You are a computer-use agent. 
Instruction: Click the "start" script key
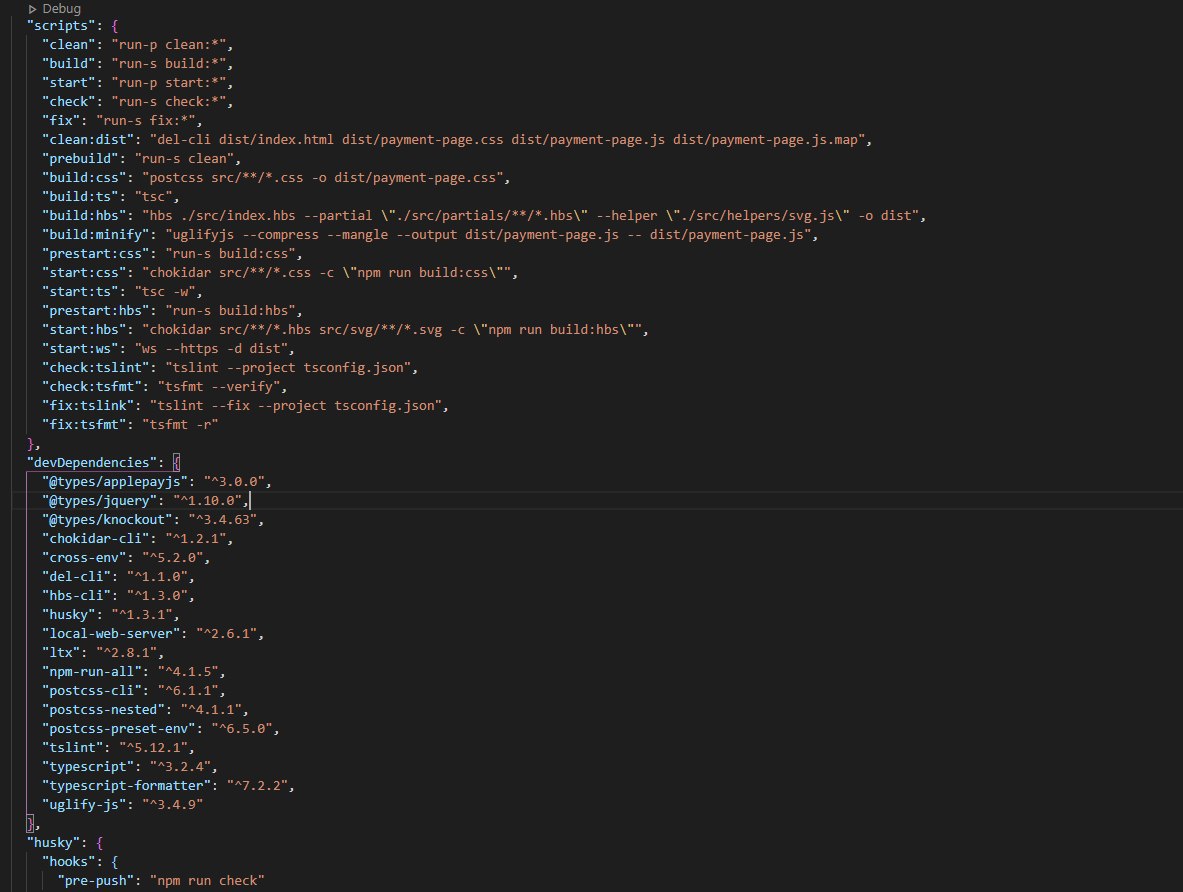(69, 82)
